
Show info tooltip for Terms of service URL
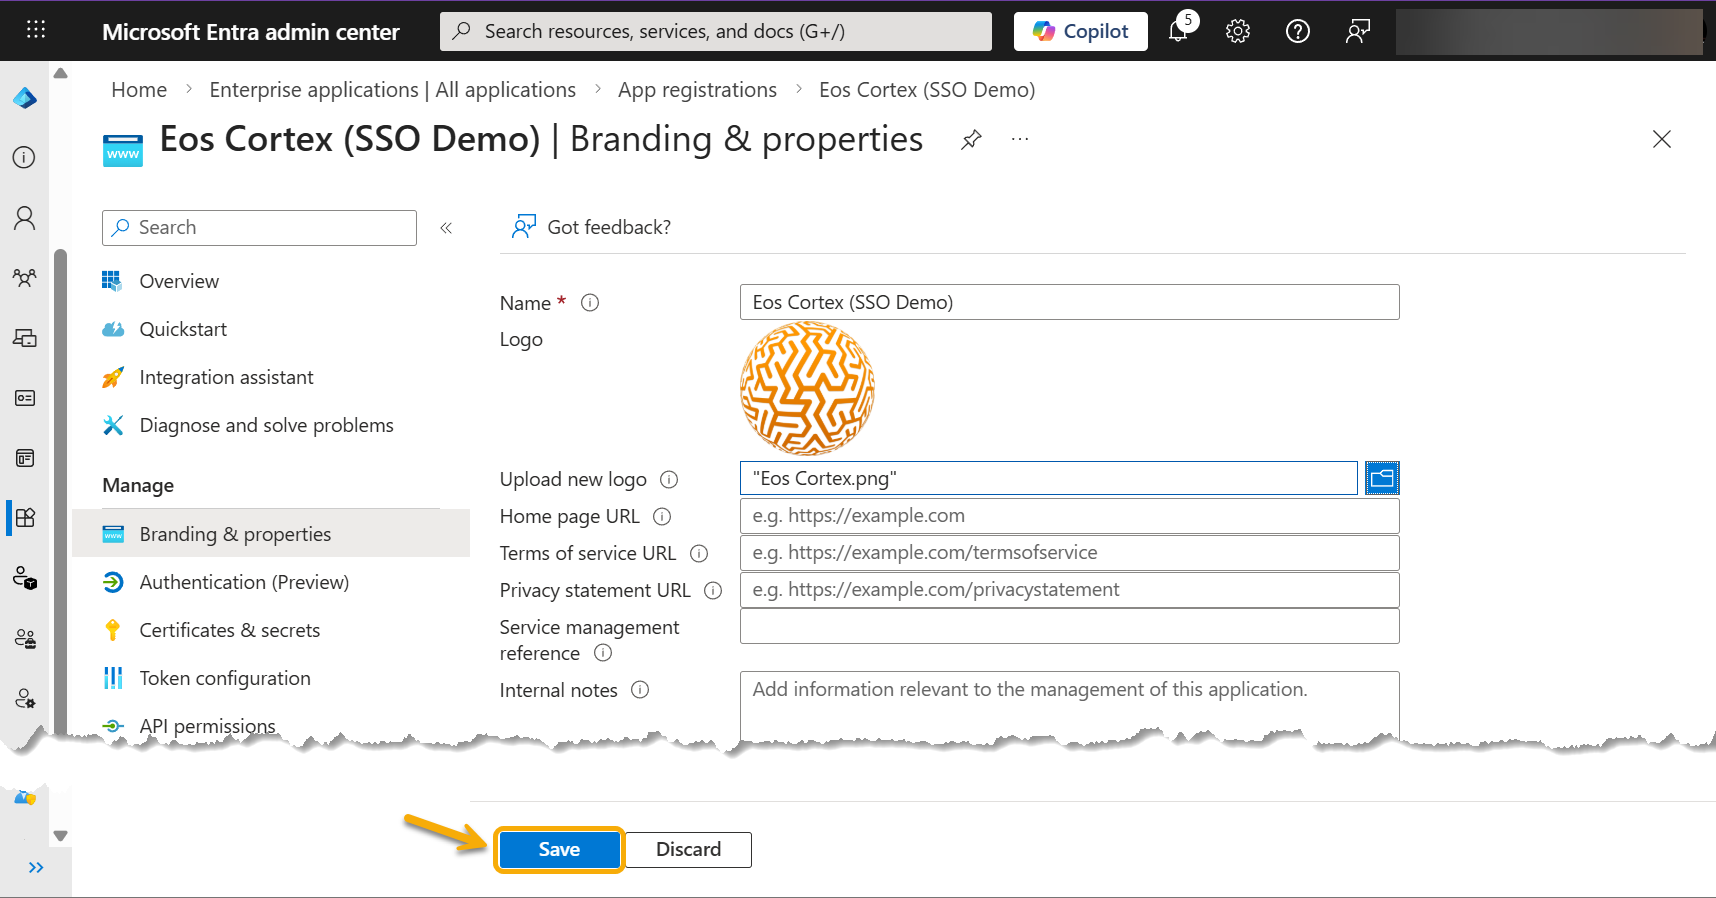[699, 554]
